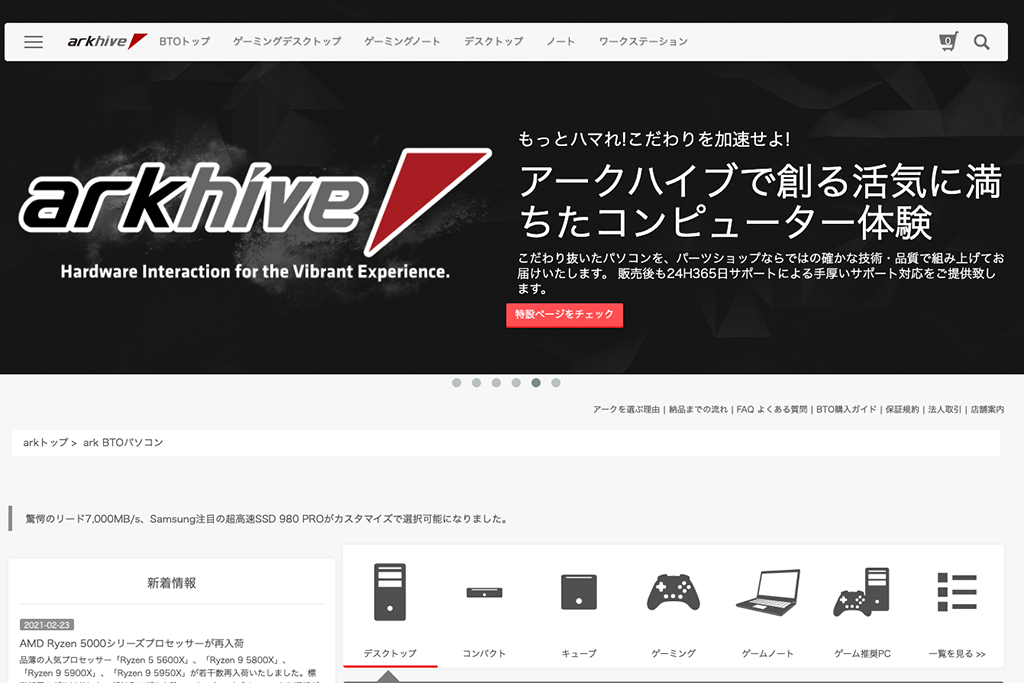Open BTO購入ガイド link
Viewport: 1024px width, 683px height.
846,409
